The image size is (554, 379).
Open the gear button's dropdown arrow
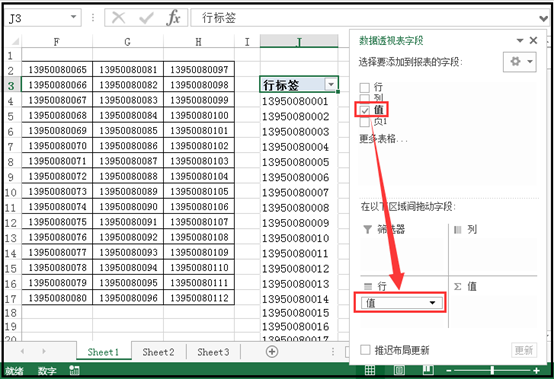tap(530, 61)
